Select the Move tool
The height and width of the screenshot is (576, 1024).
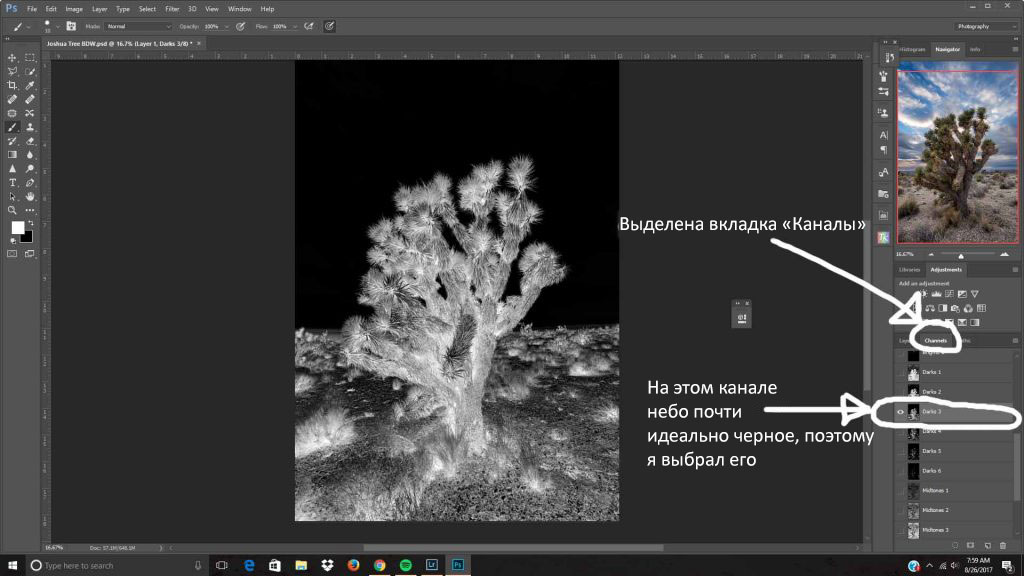[13, 58]
